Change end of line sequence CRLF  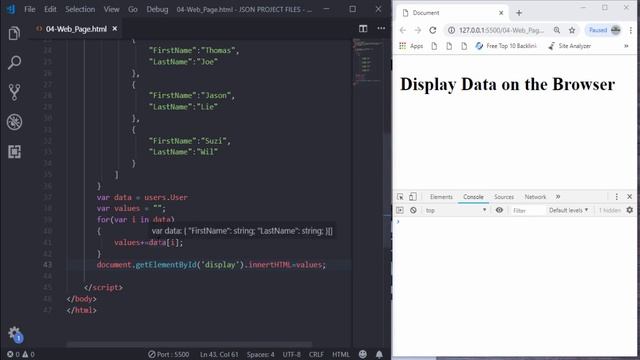pos(316,354)
